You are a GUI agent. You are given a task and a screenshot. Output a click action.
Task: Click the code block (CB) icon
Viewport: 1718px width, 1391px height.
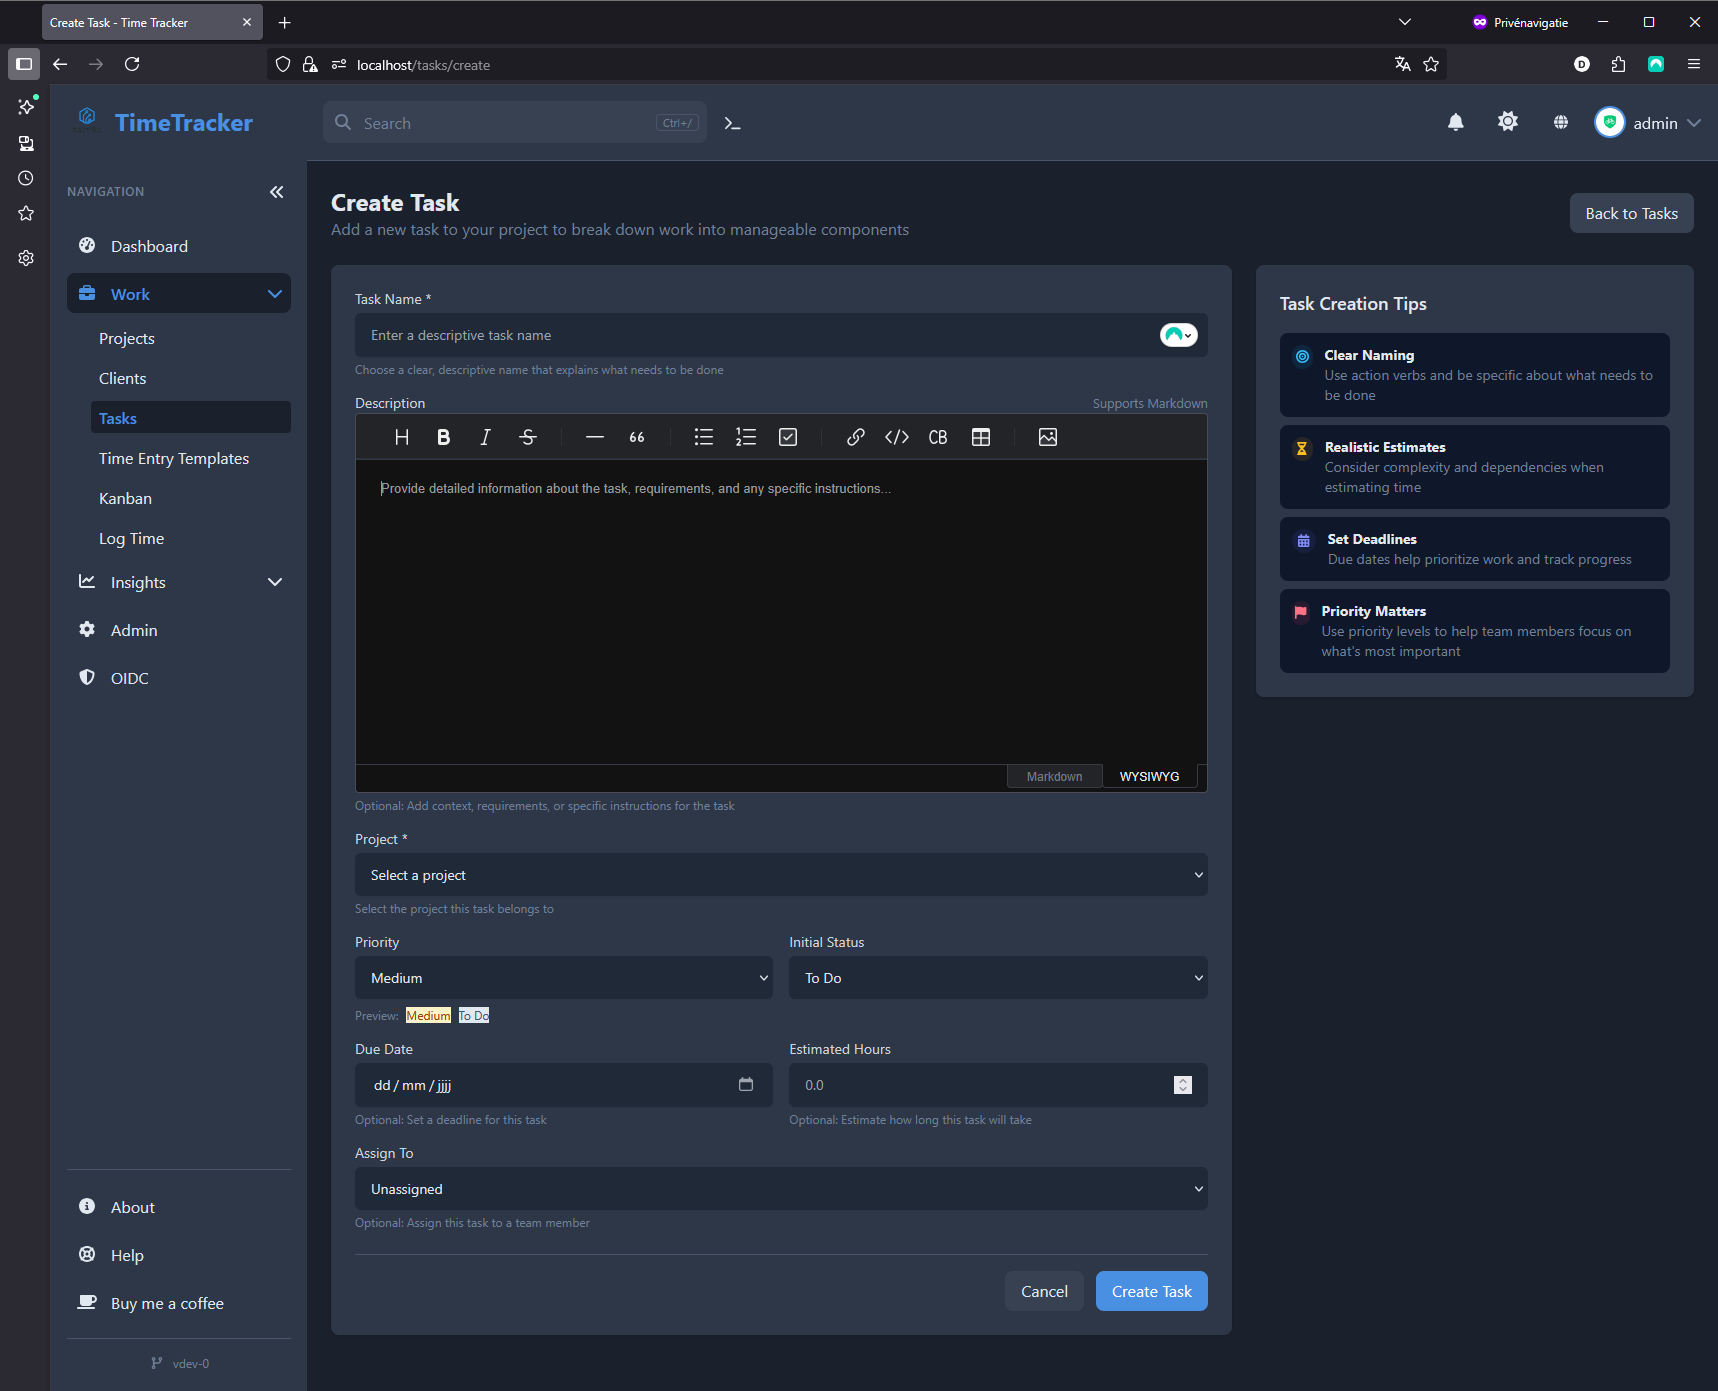coord(938,437)
